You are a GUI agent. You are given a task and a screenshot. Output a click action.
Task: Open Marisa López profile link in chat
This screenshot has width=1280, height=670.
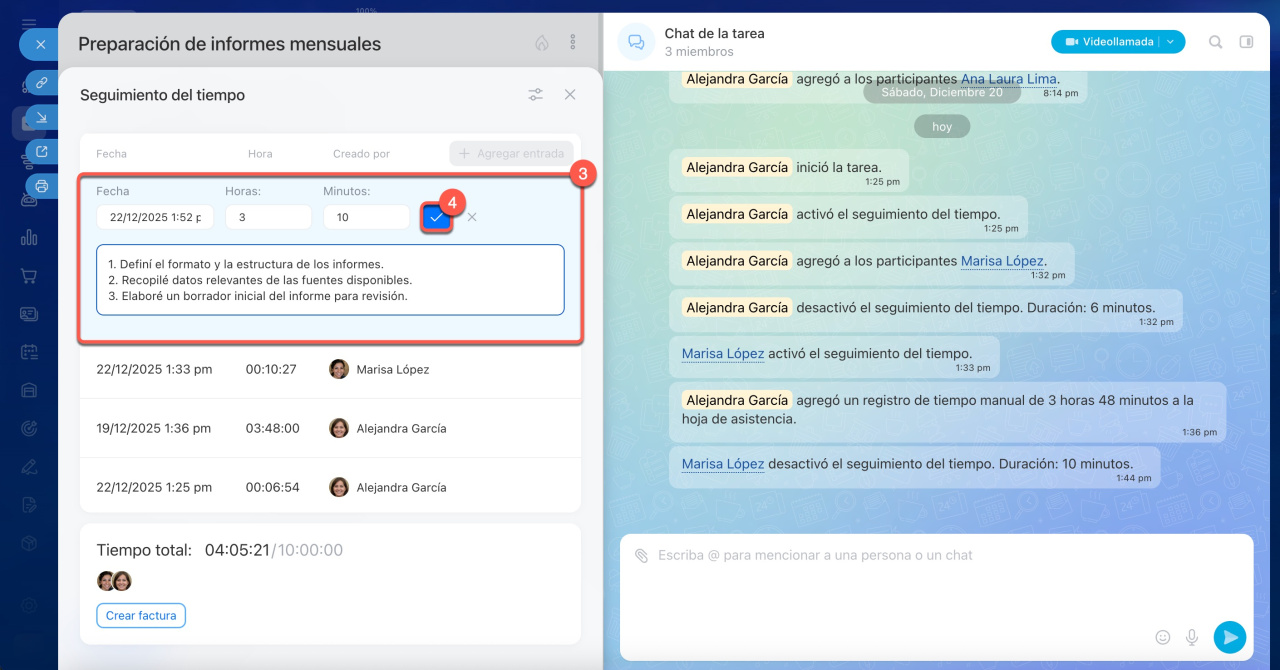(x=1002, y=261)
